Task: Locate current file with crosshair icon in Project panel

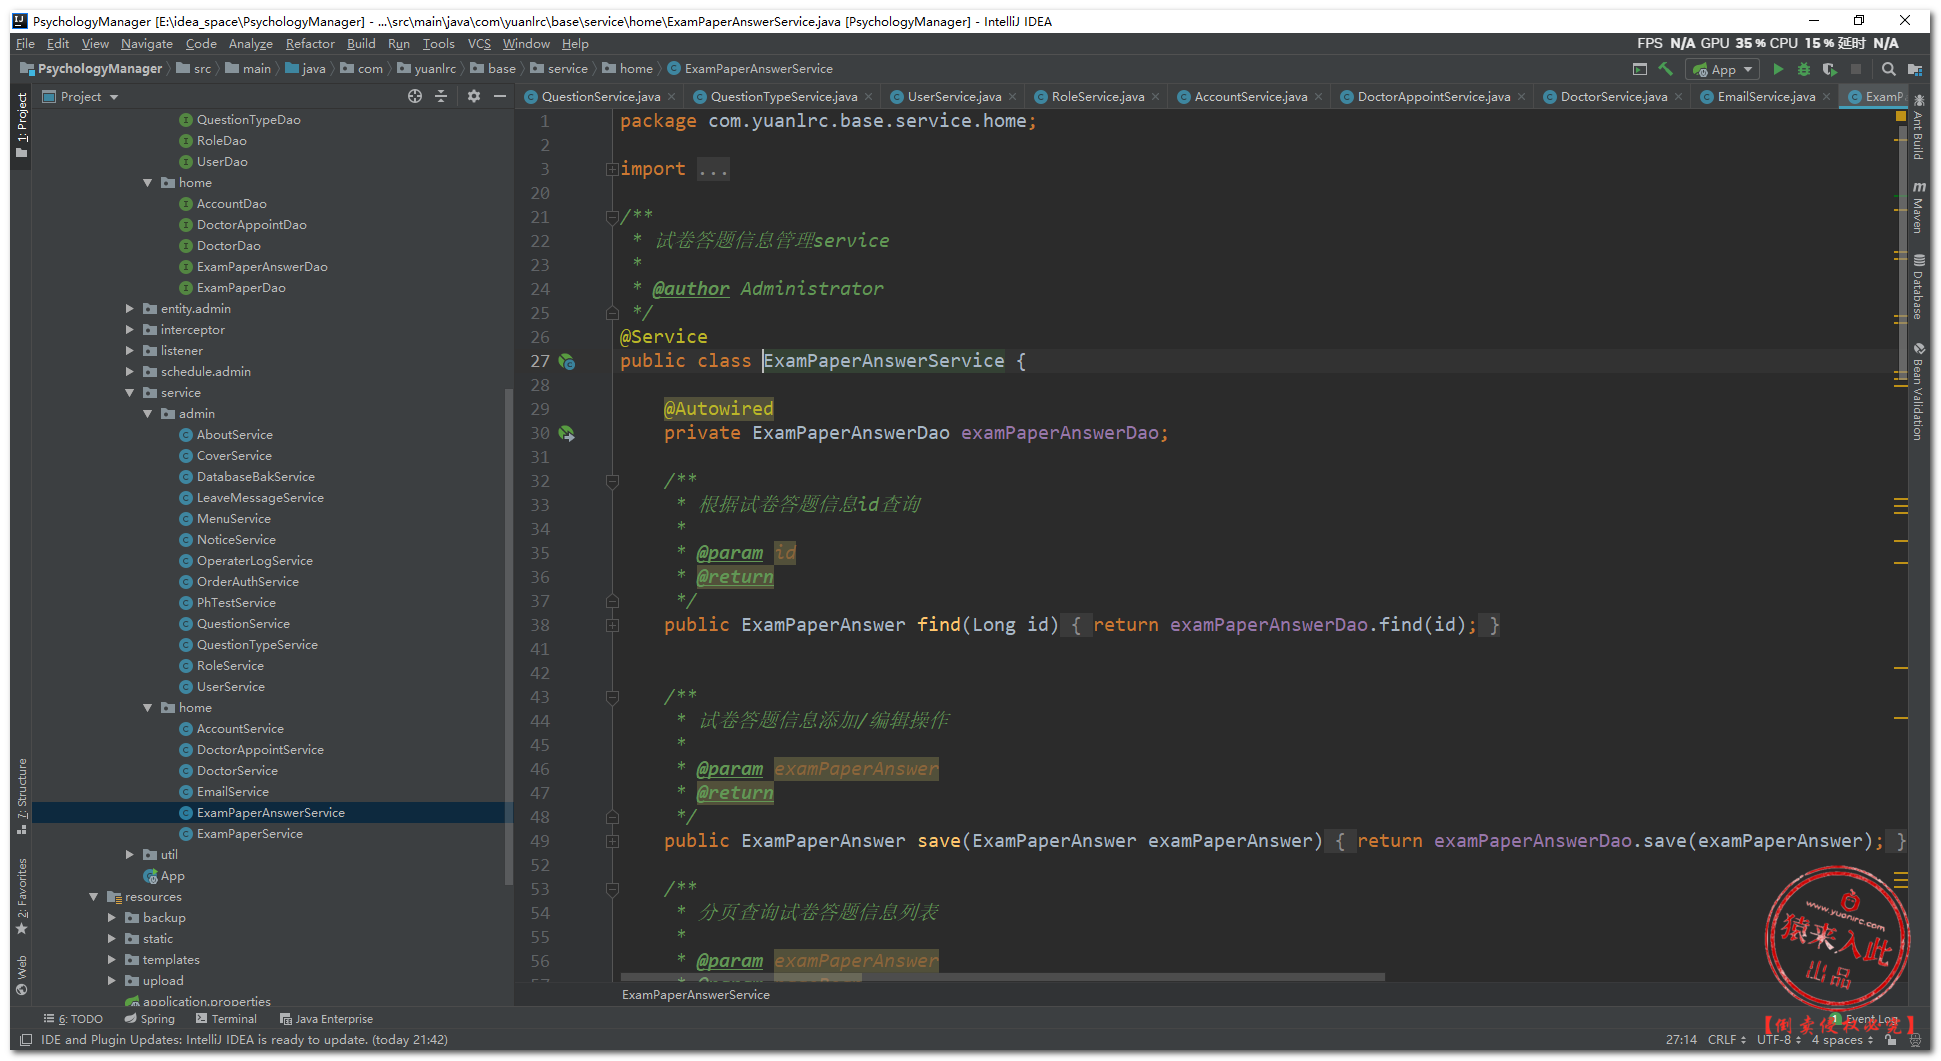Action: (x=415, y=96)
